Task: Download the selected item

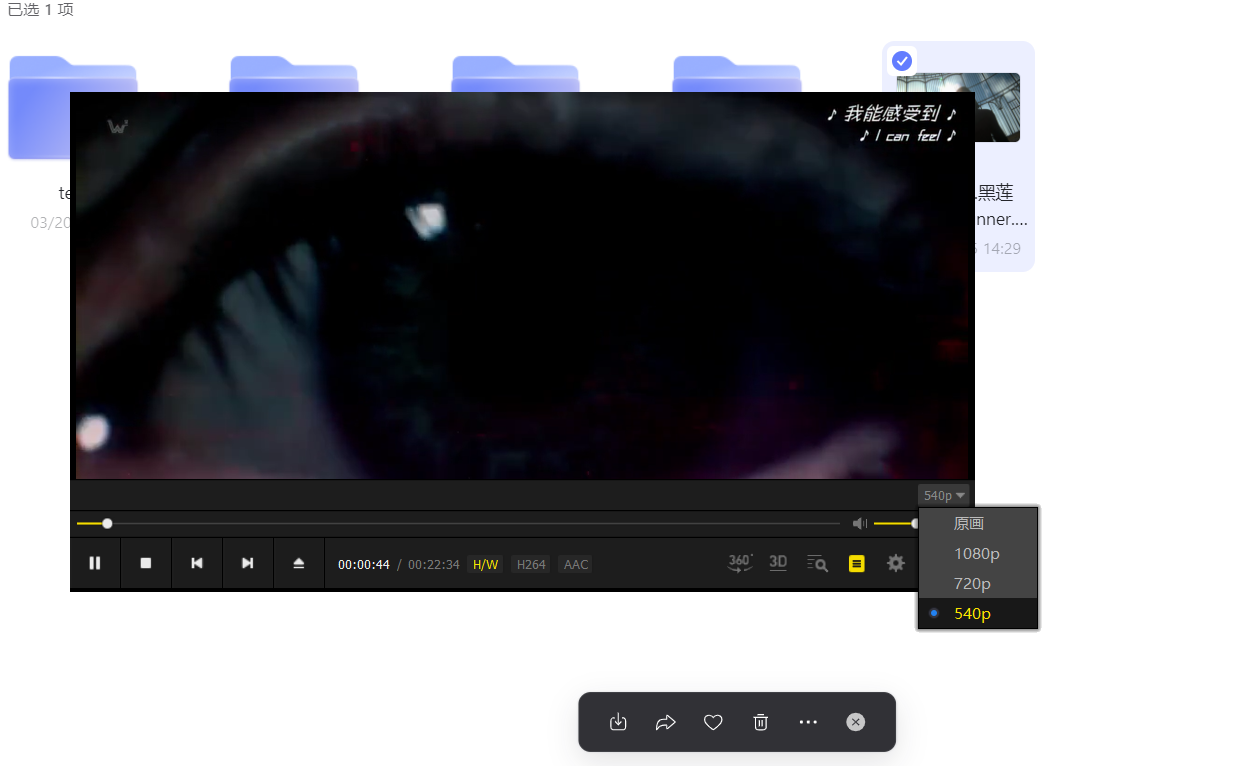Action: tap(618, 722)
